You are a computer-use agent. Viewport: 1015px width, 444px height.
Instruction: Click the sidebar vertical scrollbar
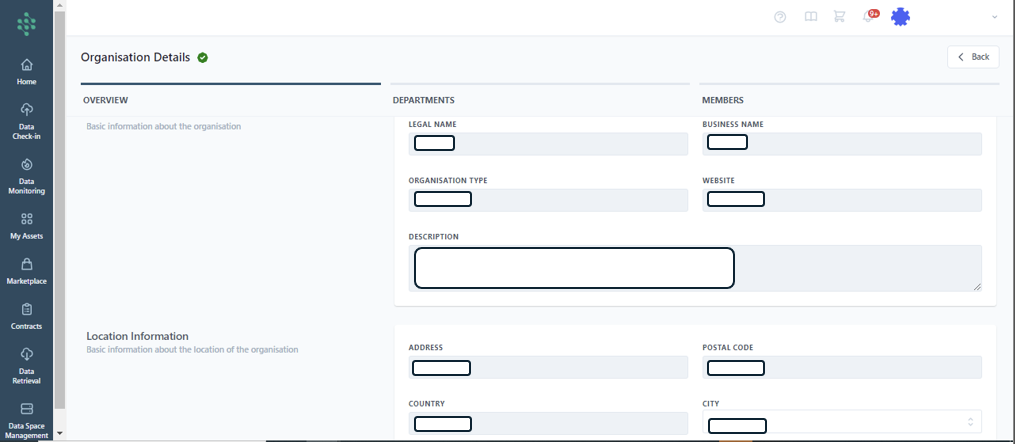coord(60,220)
